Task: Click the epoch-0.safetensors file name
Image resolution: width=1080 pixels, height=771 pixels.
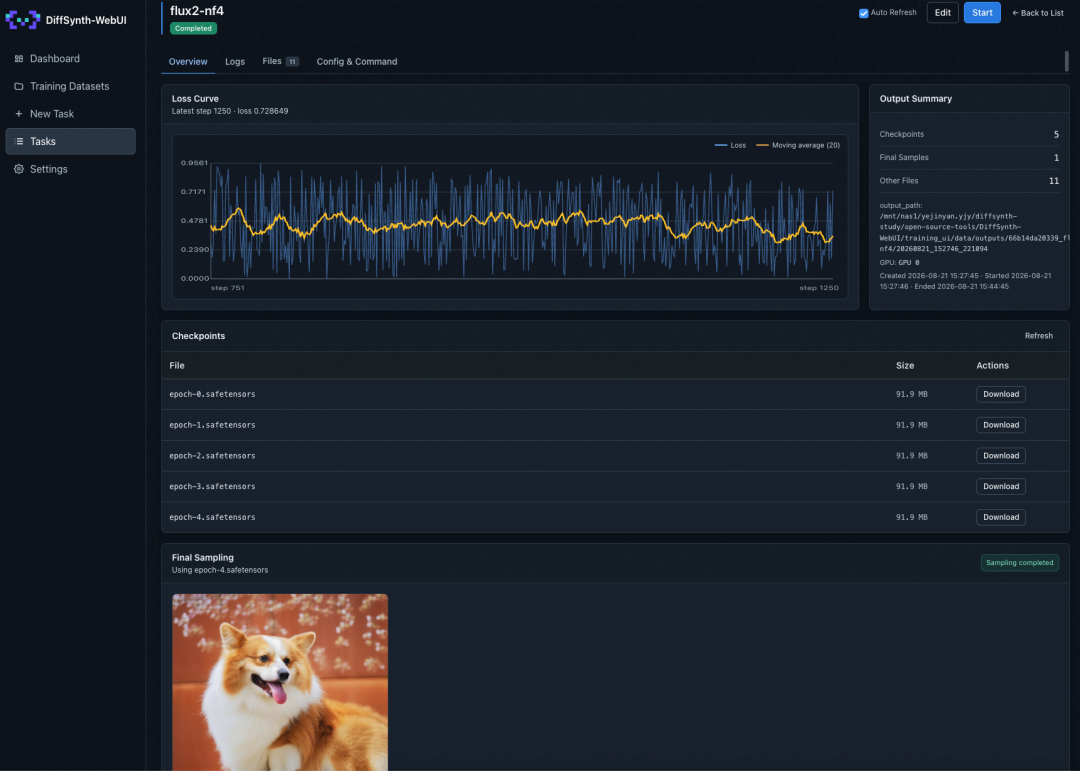Action: [x=212, y=394]
